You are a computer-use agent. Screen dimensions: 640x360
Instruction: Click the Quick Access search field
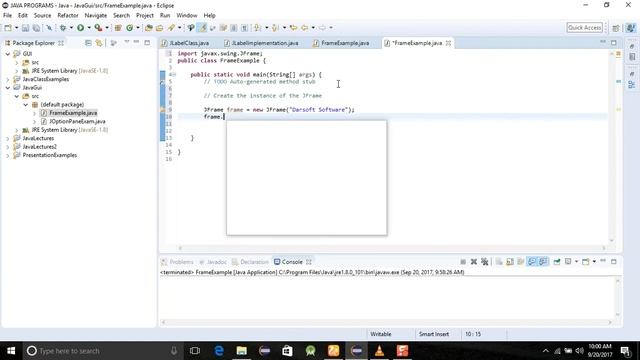tap(584, 28)
